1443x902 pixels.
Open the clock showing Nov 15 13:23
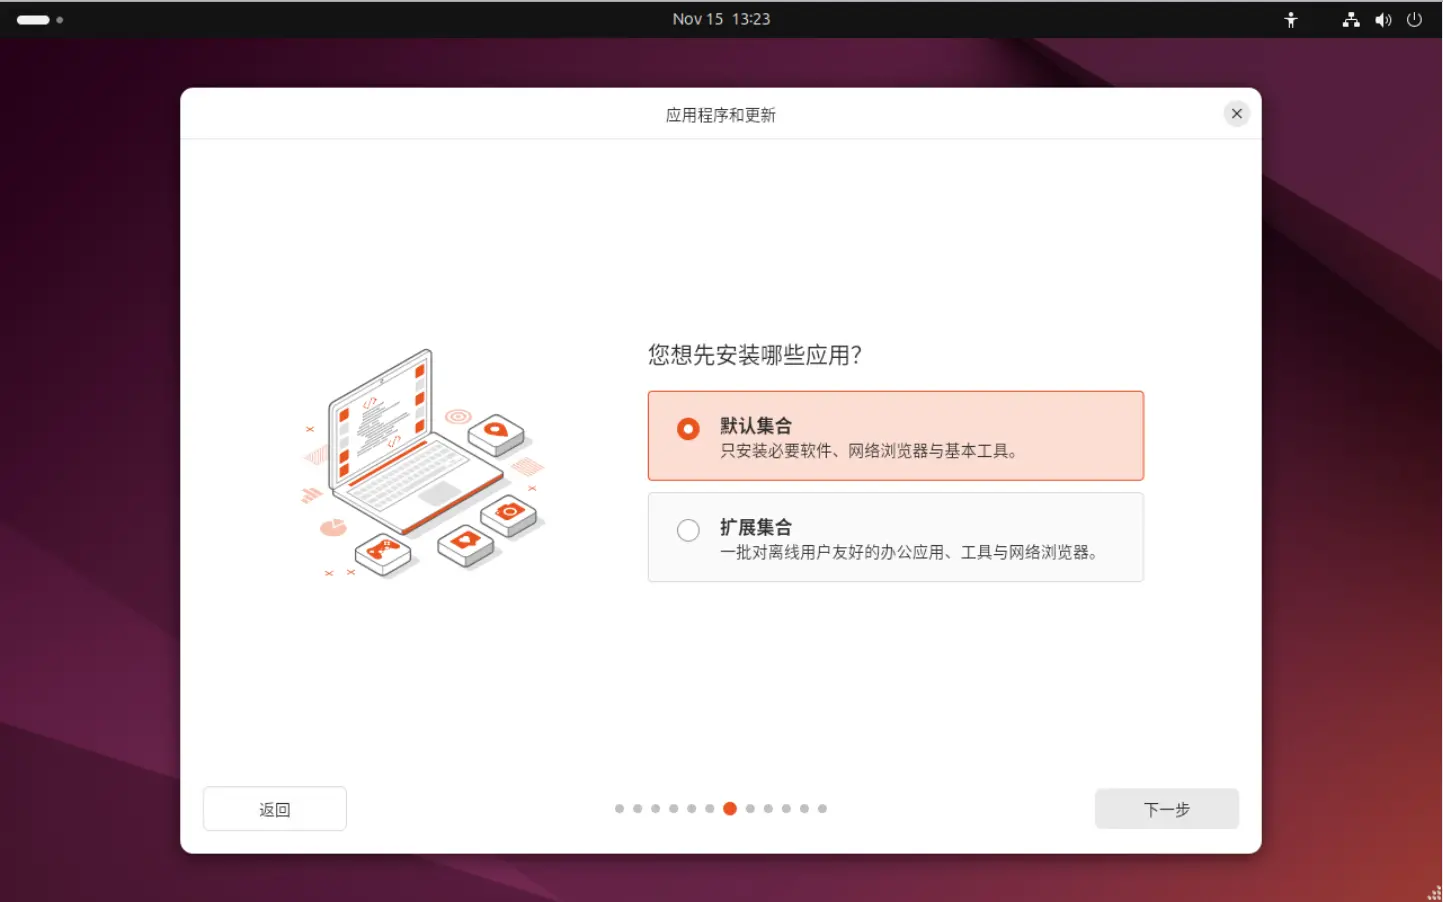[721, 19]
